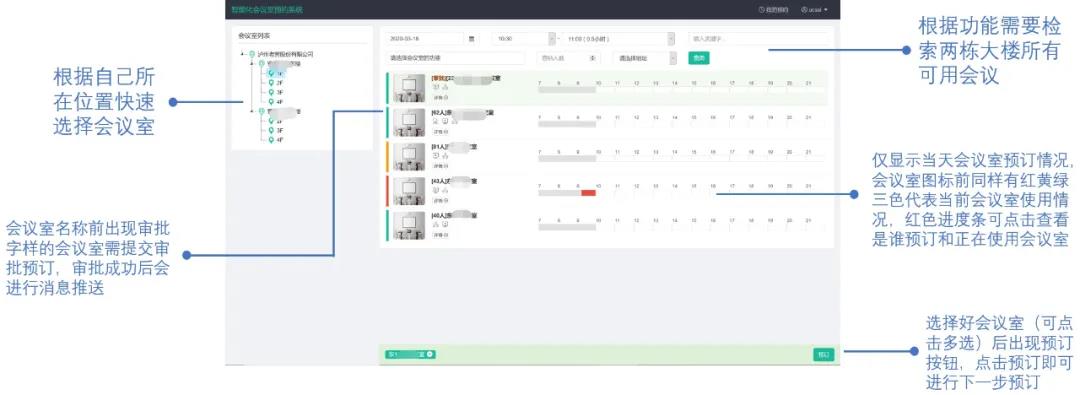Click the green 查询 search button
This screenshot has width=1080, height=395.
click(x=698, y=59)
